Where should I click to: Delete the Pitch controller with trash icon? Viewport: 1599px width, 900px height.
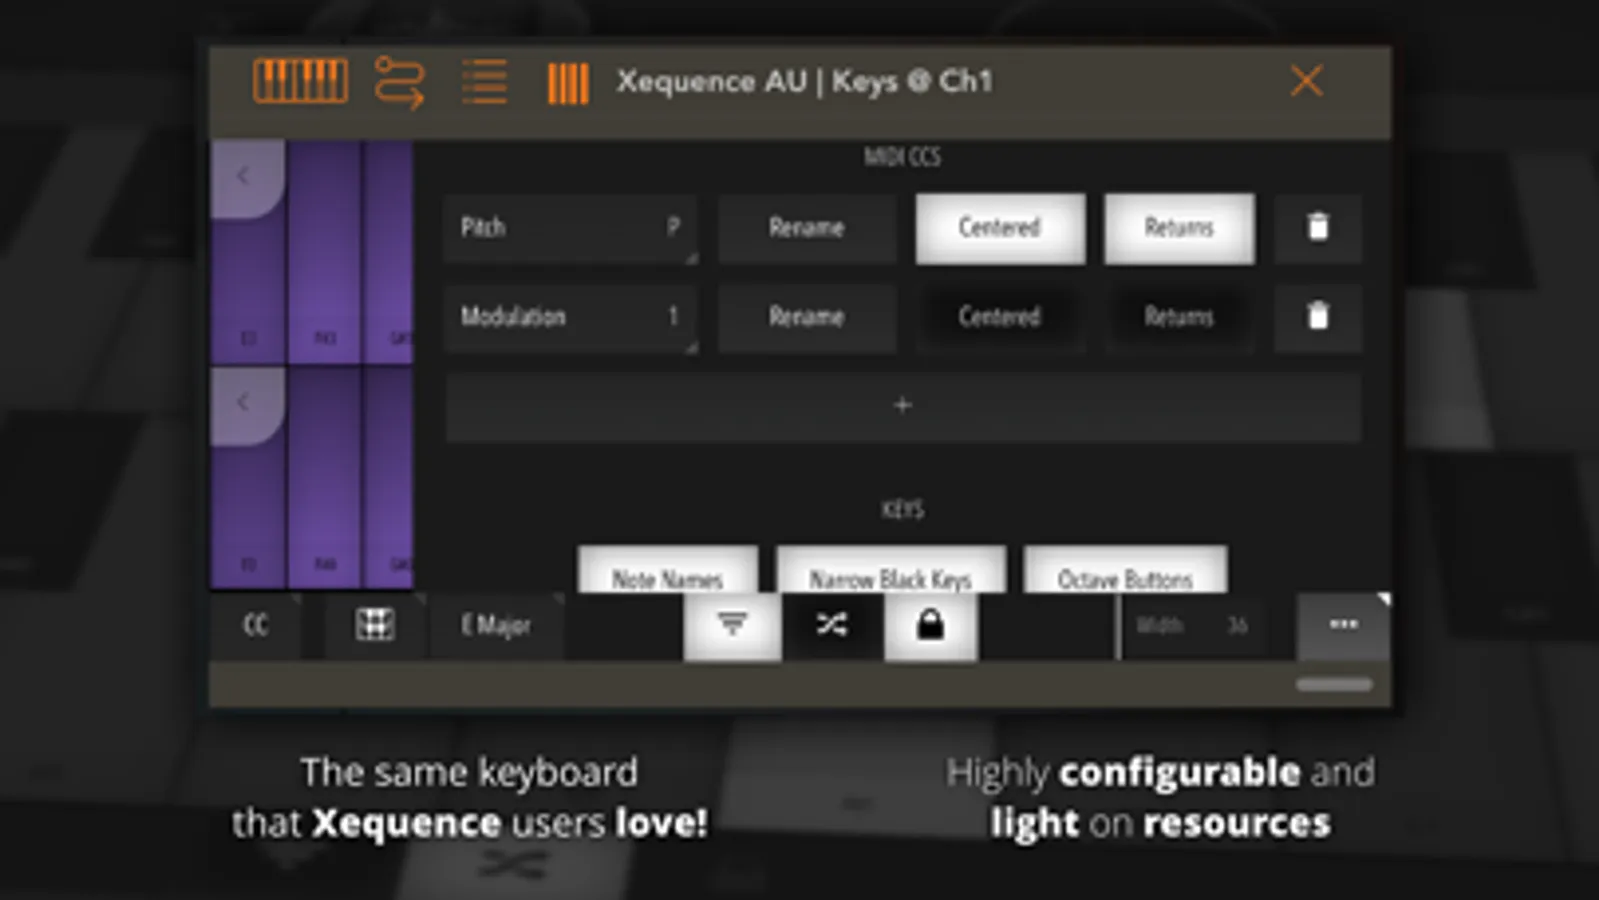[x=1318, y=227]
